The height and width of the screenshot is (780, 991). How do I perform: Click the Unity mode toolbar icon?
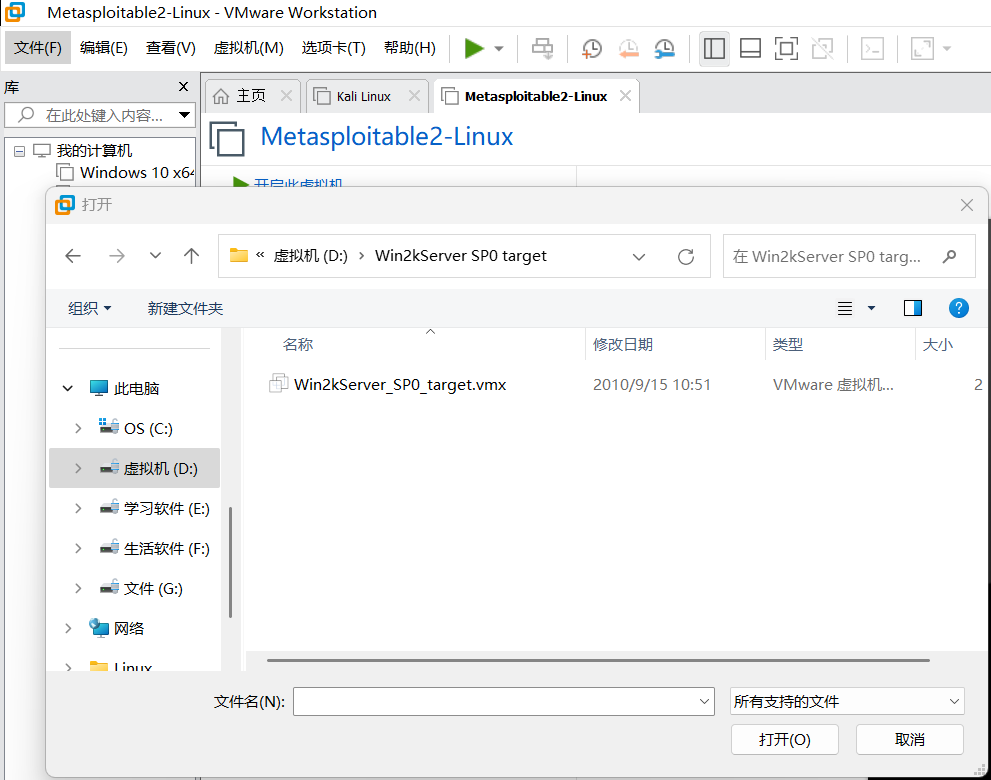point(822,49)
